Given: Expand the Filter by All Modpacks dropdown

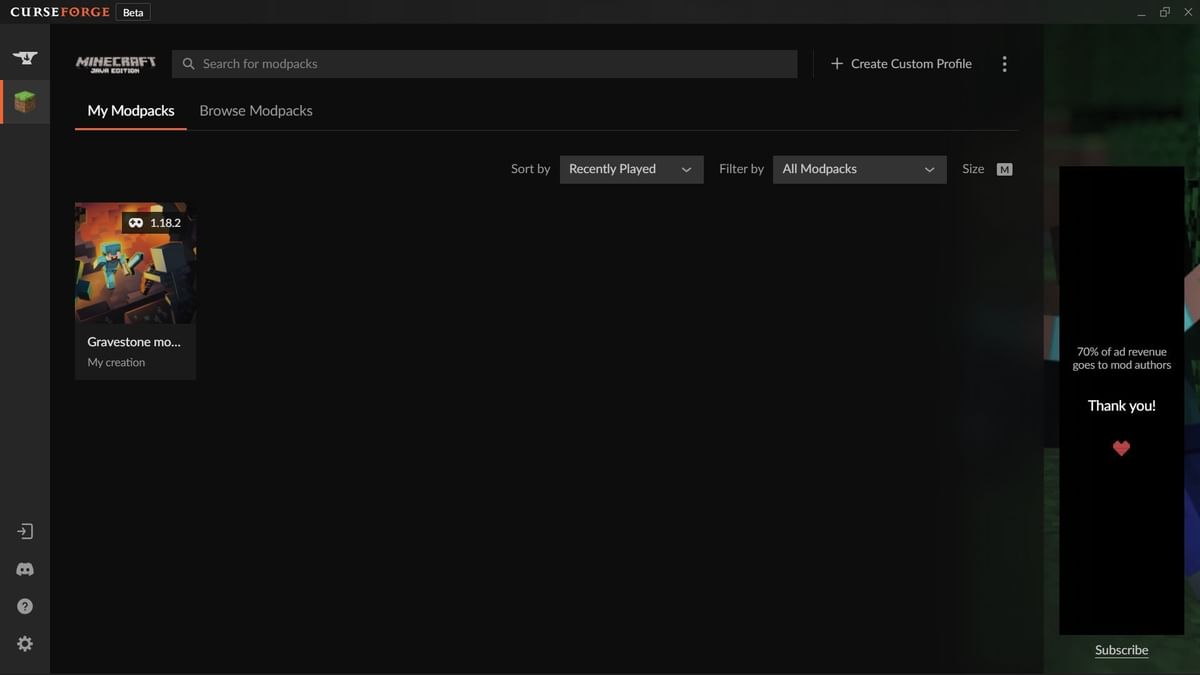Looking at the screenshot, I should pos(859,169).
